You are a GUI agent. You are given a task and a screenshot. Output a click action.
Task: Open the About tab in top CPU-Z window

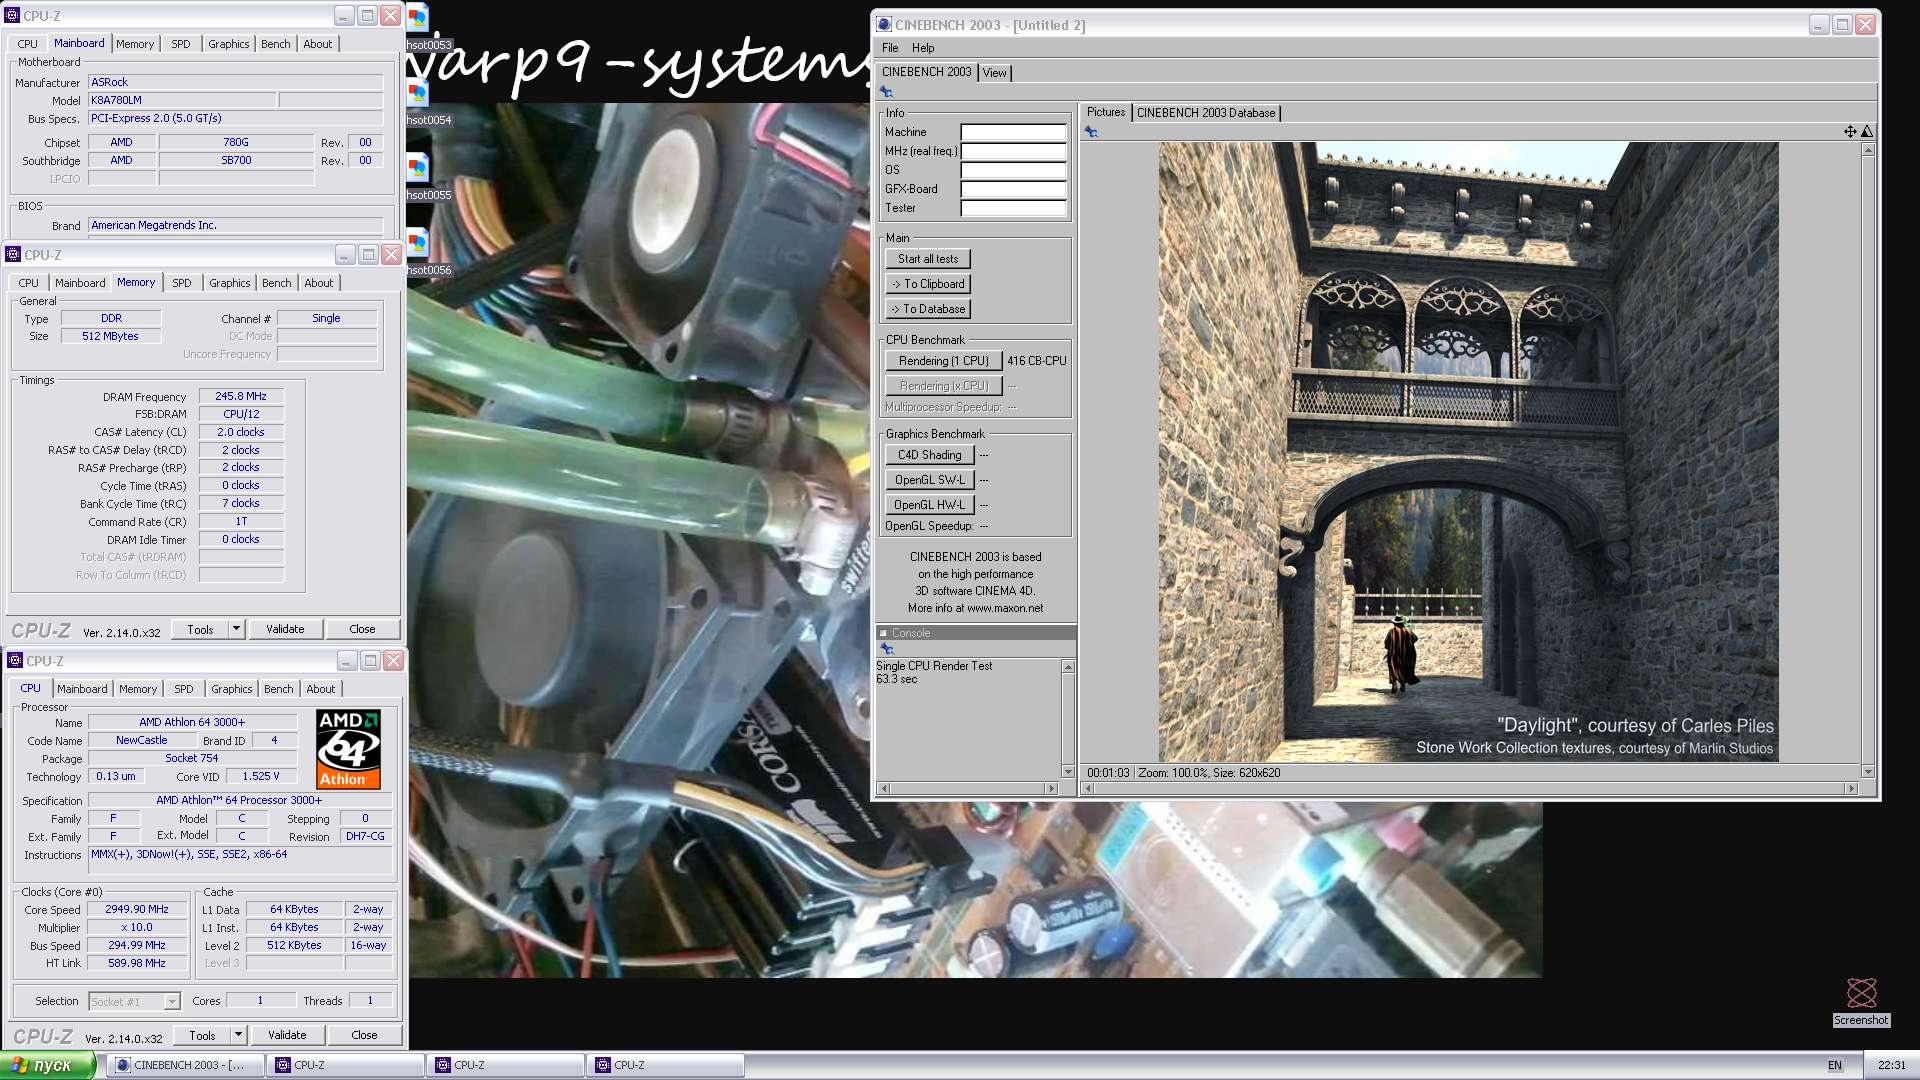pos(318,44)
